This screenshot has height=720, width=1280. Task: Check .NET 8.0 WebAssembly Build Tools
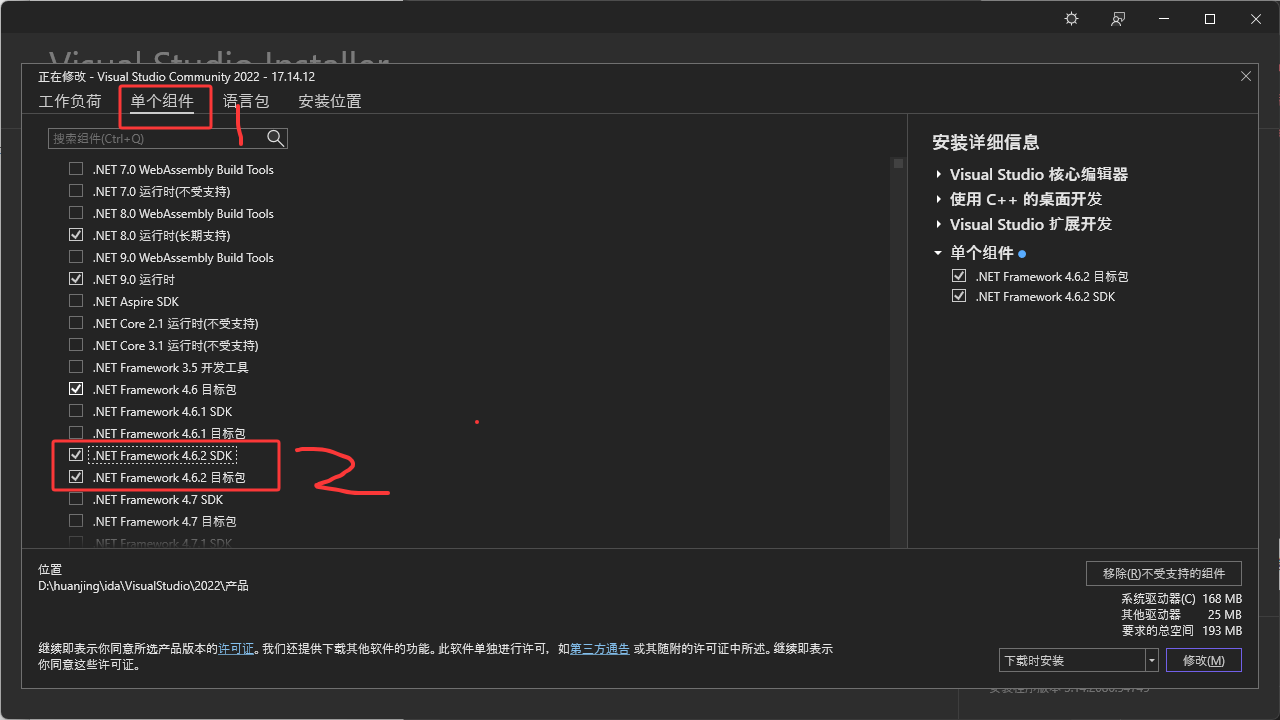click(76, 213)
